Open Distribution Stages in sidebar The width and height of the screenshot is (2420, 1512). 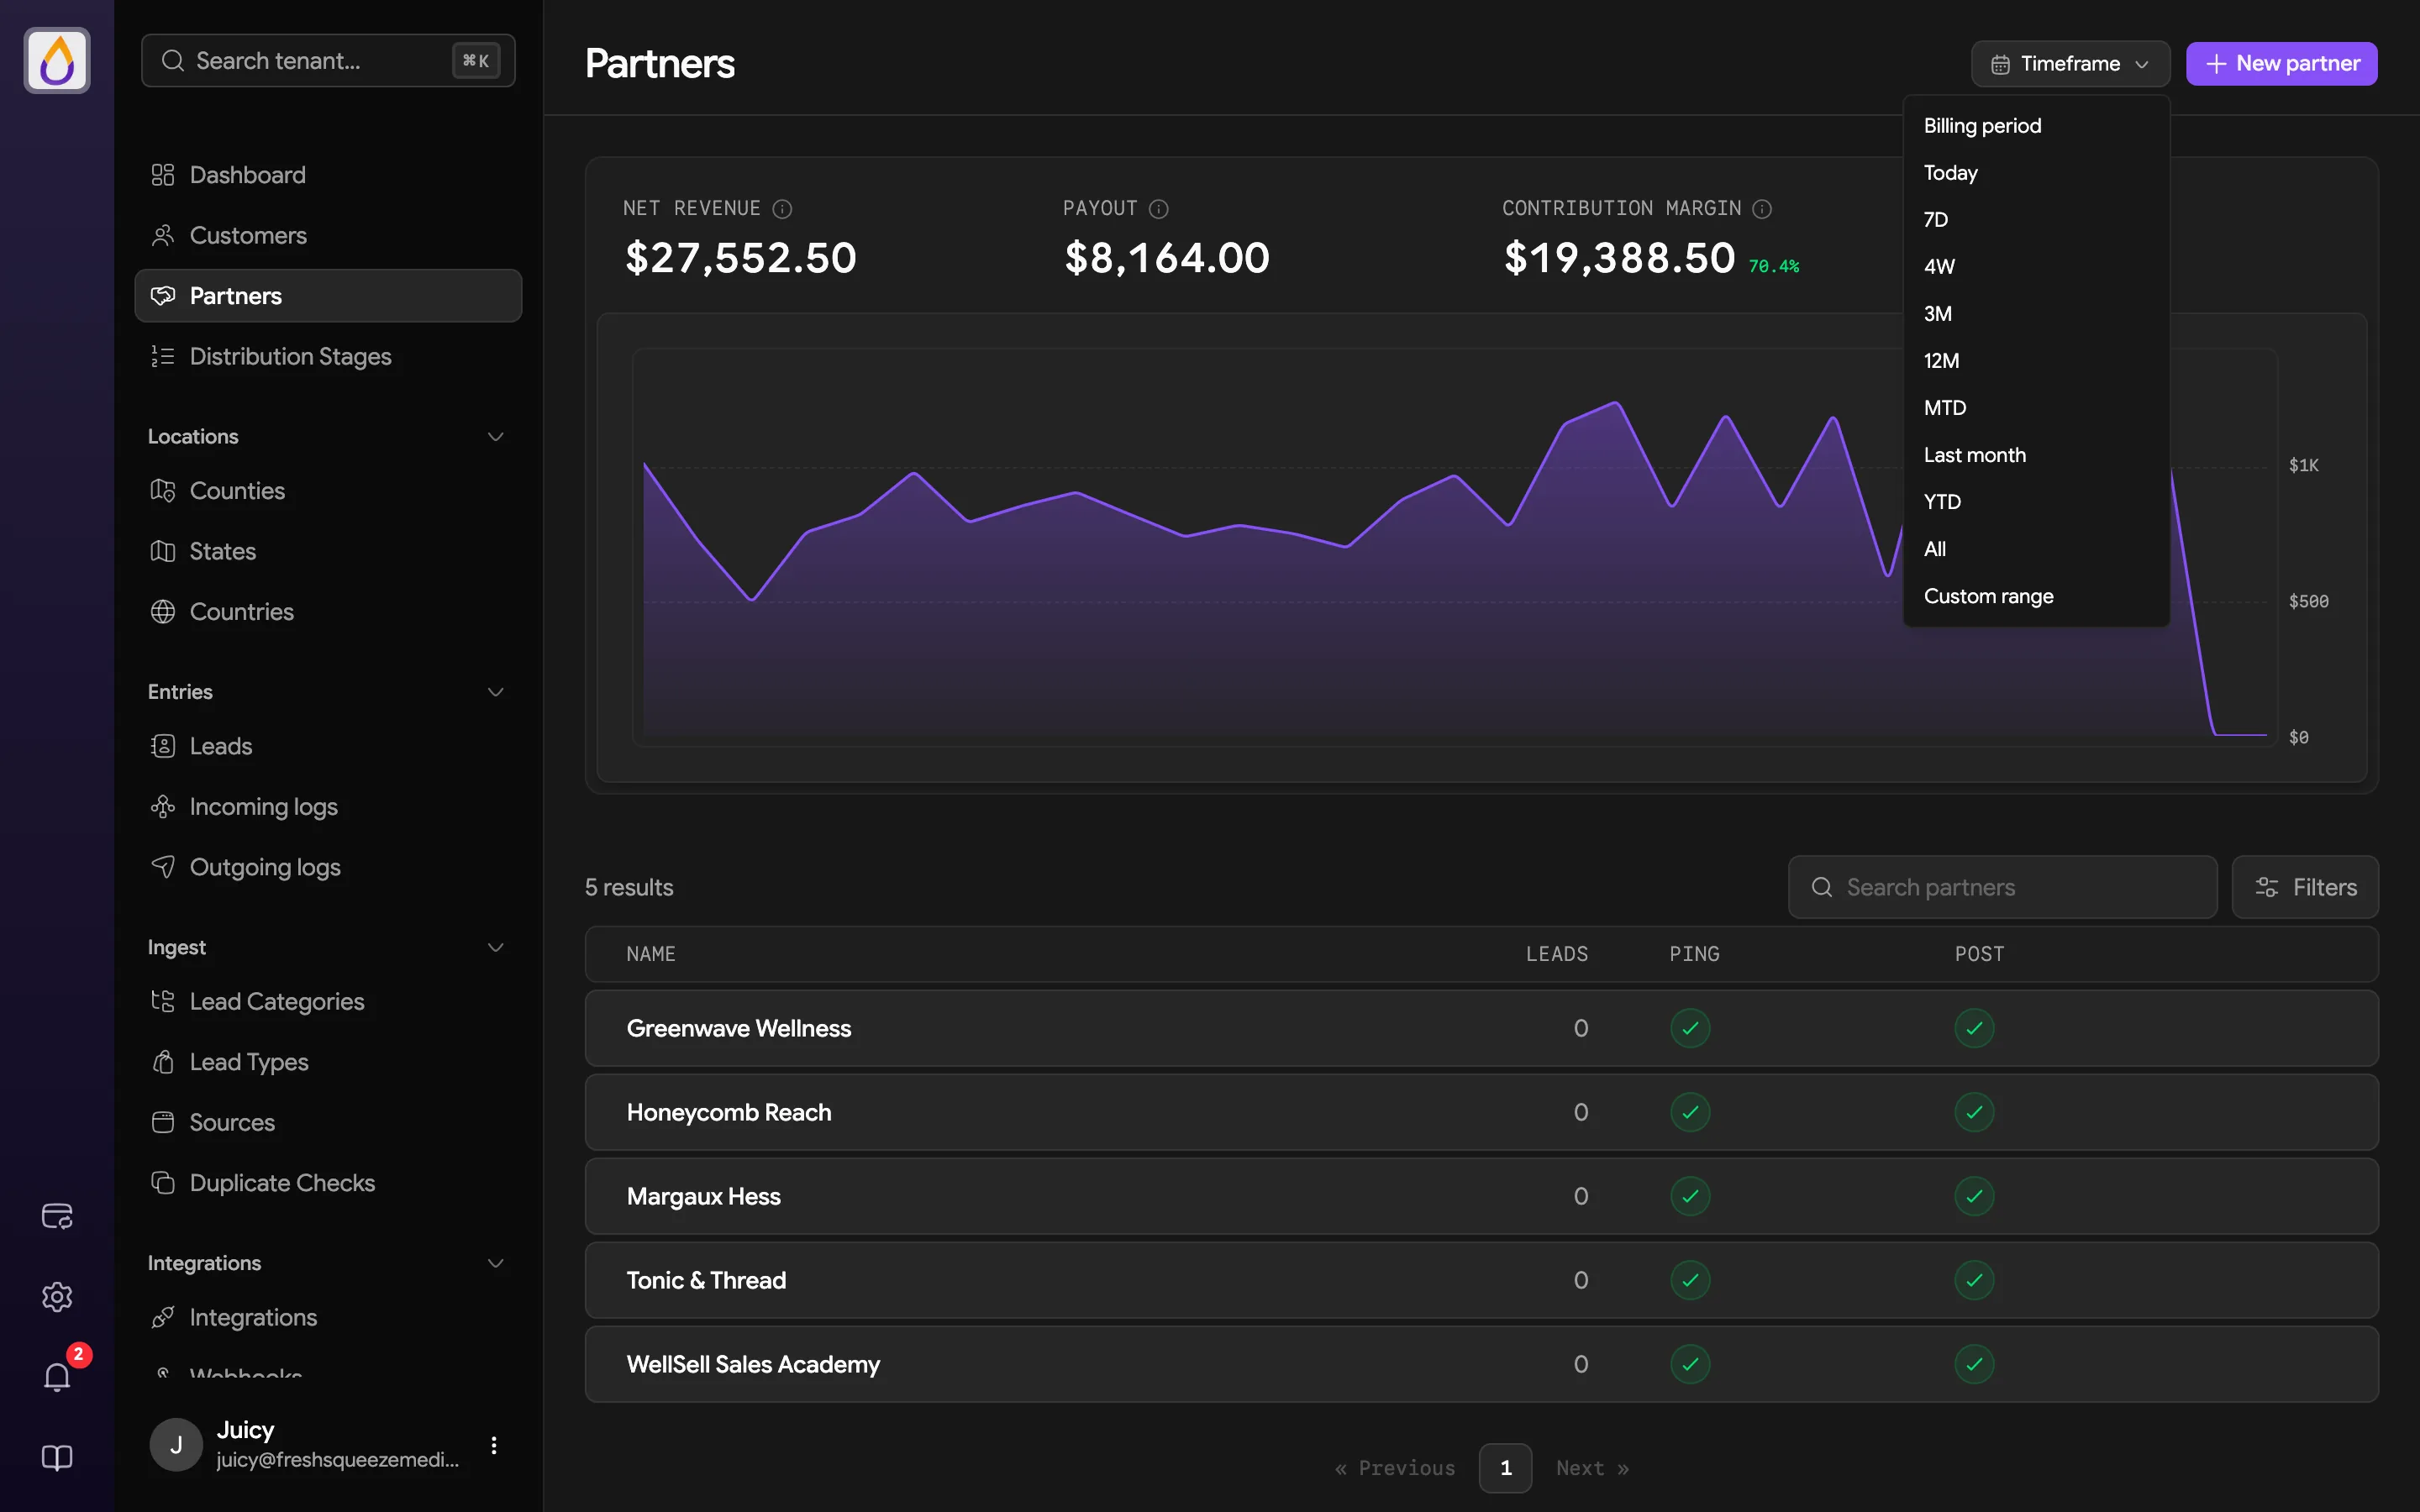(328, 356)
